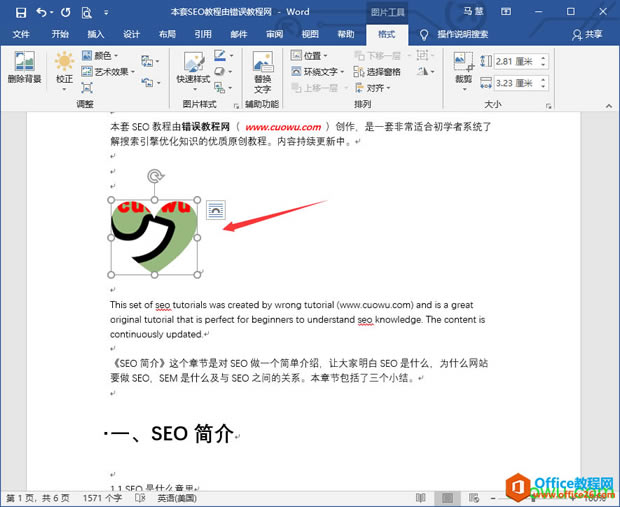Click the 操作说明搜索 search box
Image resolution: width=620 pixels, height=507 pixels.
pyautogui.click(x=462, y=34)
